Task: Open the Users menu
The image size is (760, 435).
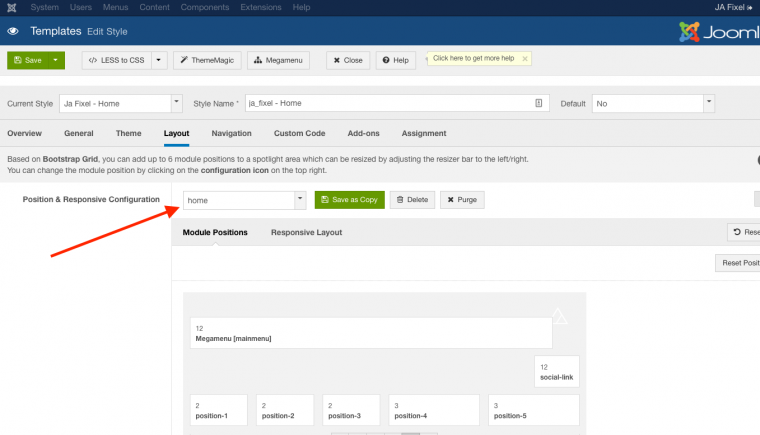Action: (x=80, y=7)
